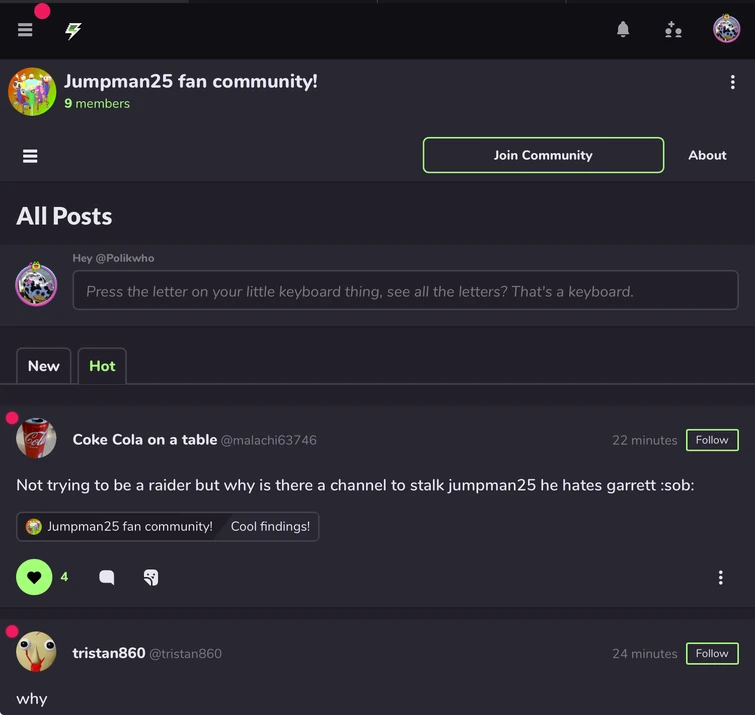Switch to the New posts tab
This screenshot has height=715, width=755.
click(x=43, y=366)
